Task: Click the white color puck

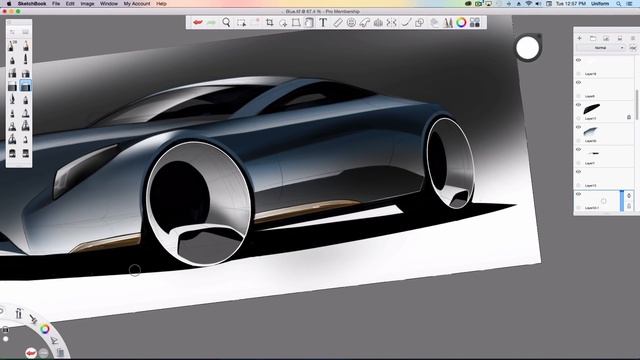Action: [x=528, y=48]
